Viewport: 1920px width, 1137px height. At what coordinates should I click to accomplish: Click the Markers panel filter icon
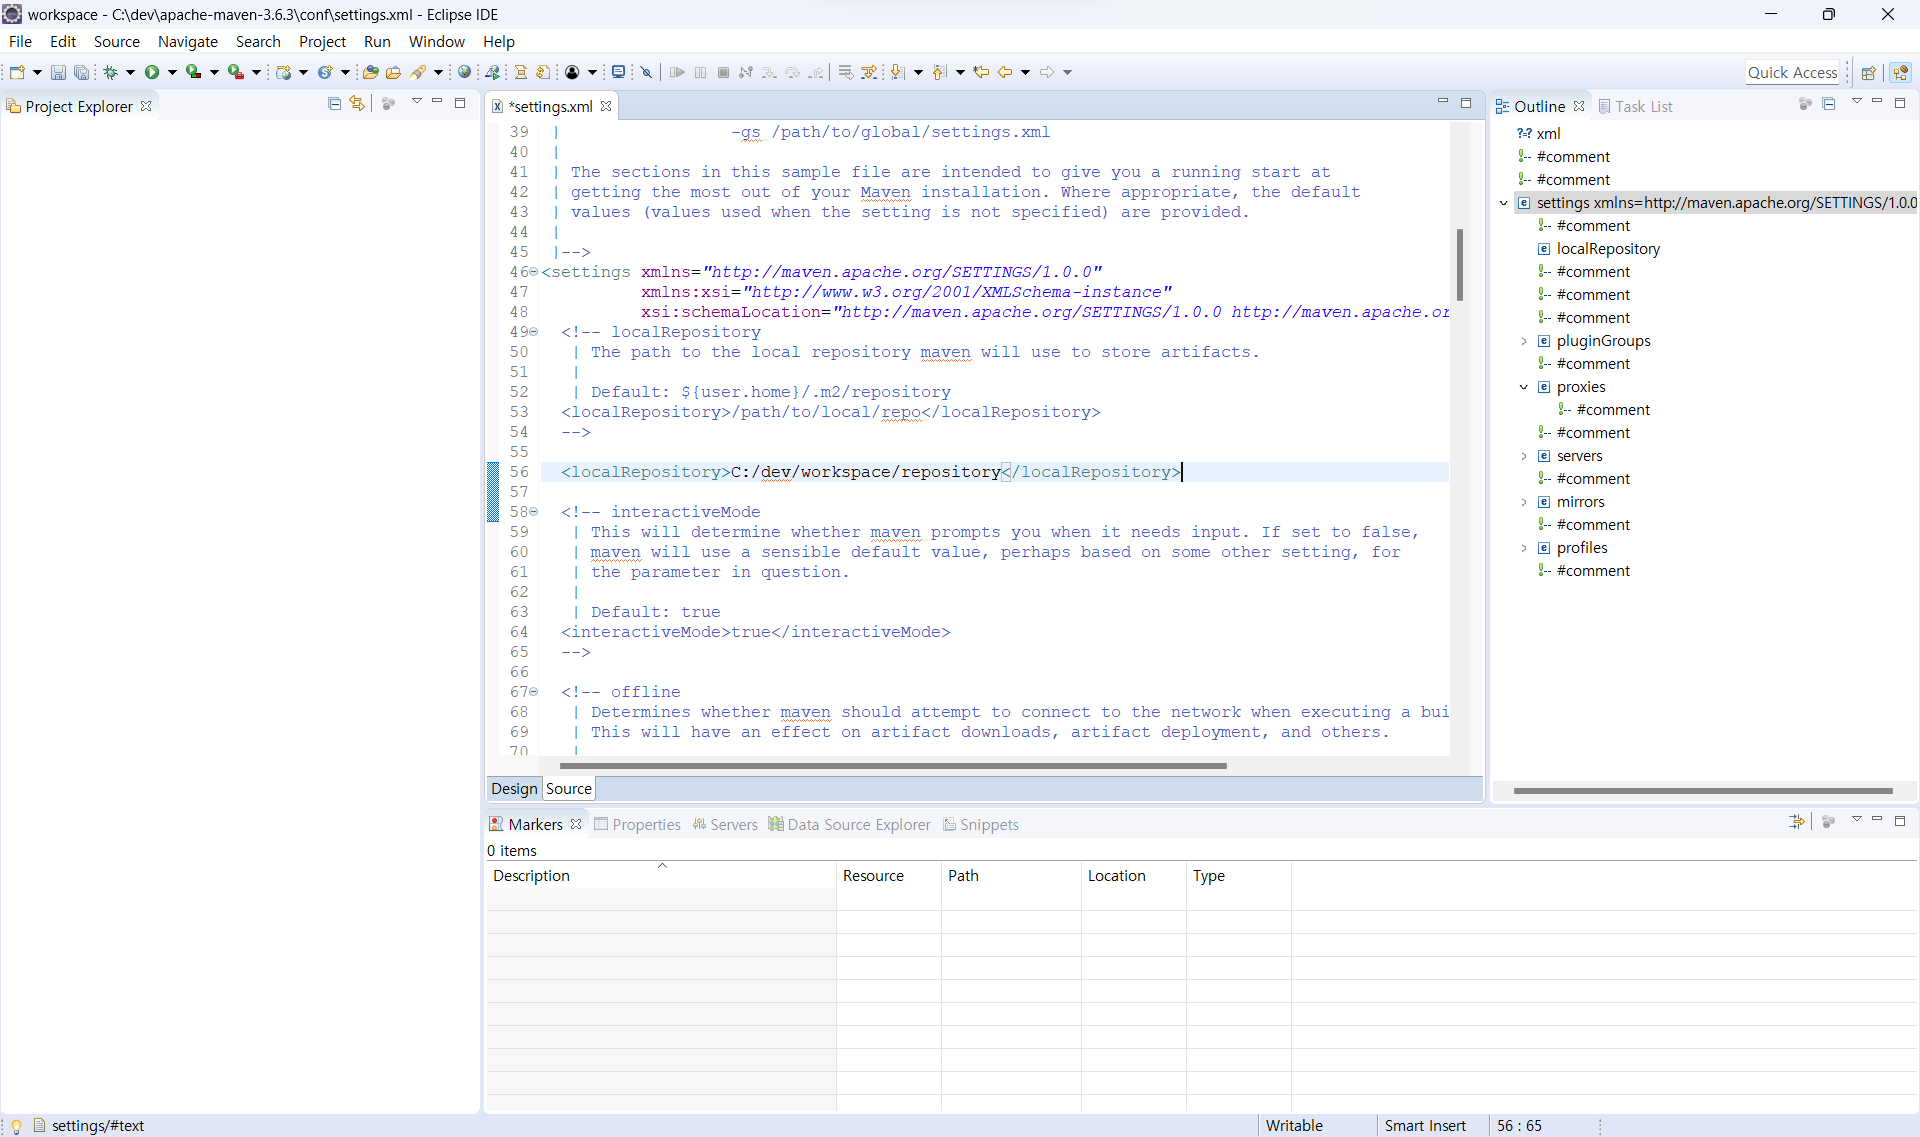1797,822
